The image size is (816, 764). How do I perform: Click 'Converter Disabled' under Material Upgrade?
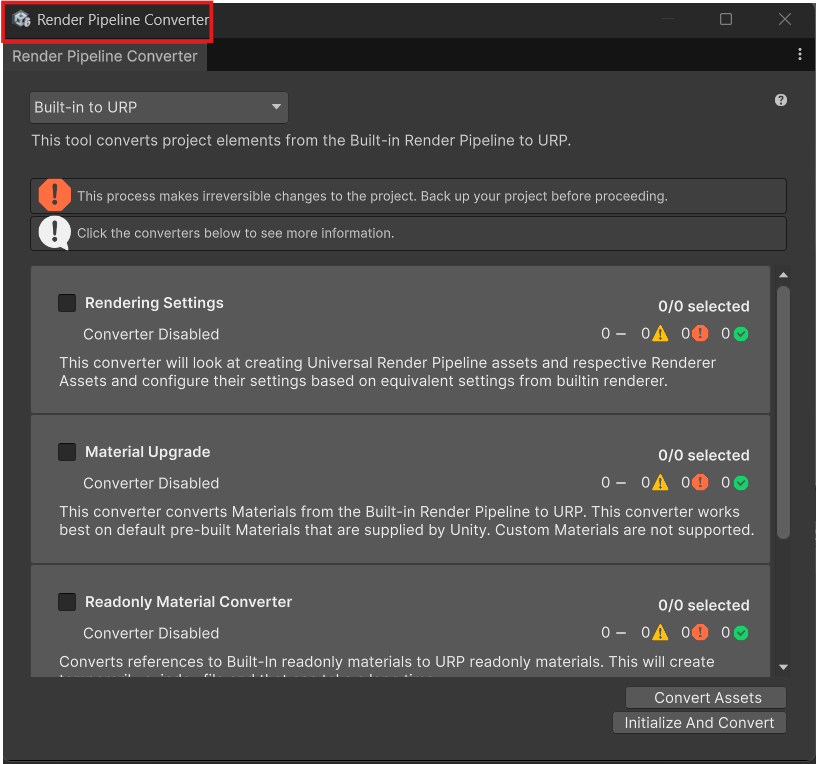(151, 483)
